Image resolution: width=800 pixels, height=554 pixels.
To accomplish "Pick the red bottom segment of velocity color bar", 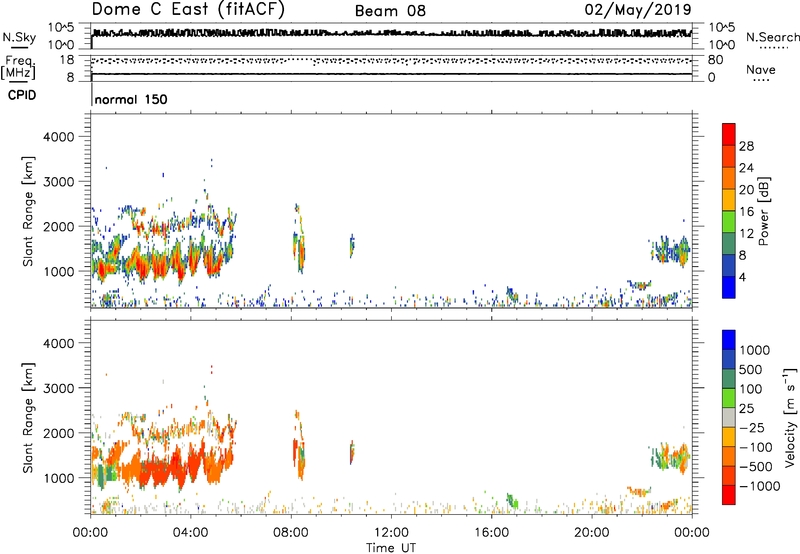I will [x=729, y=495].
